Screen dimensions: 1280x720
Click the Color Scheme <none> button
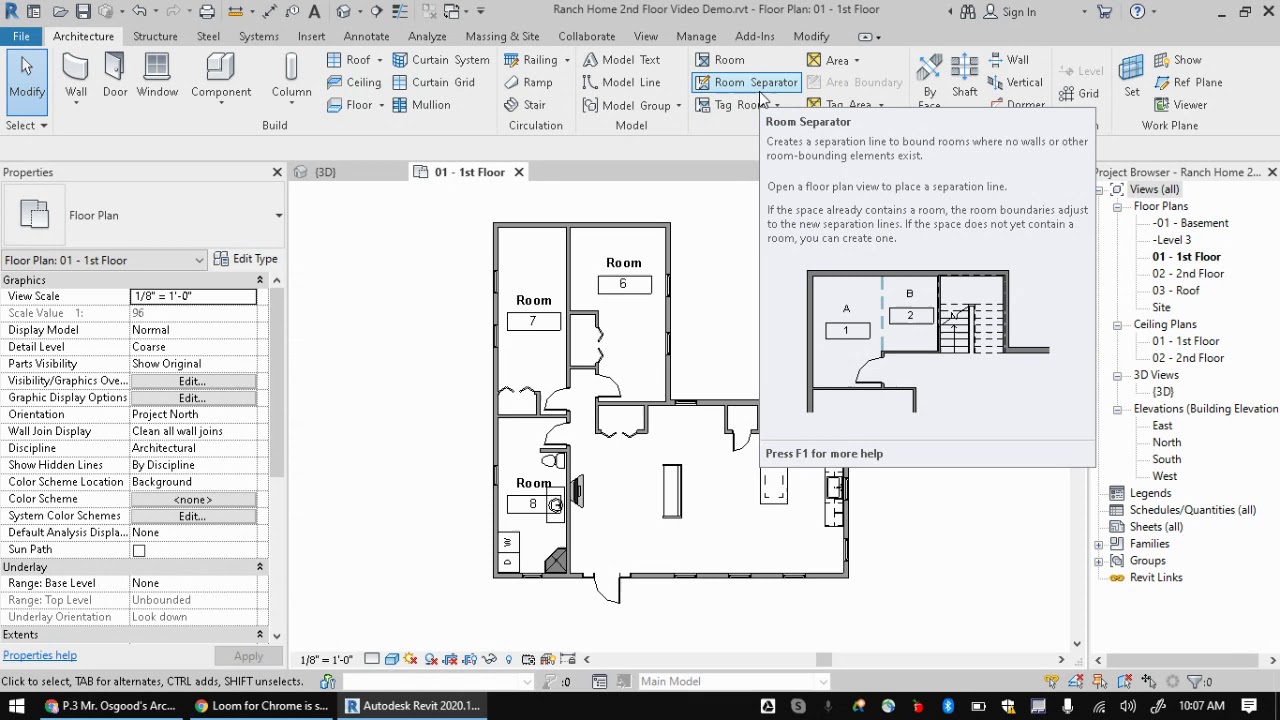coord(192,499)
